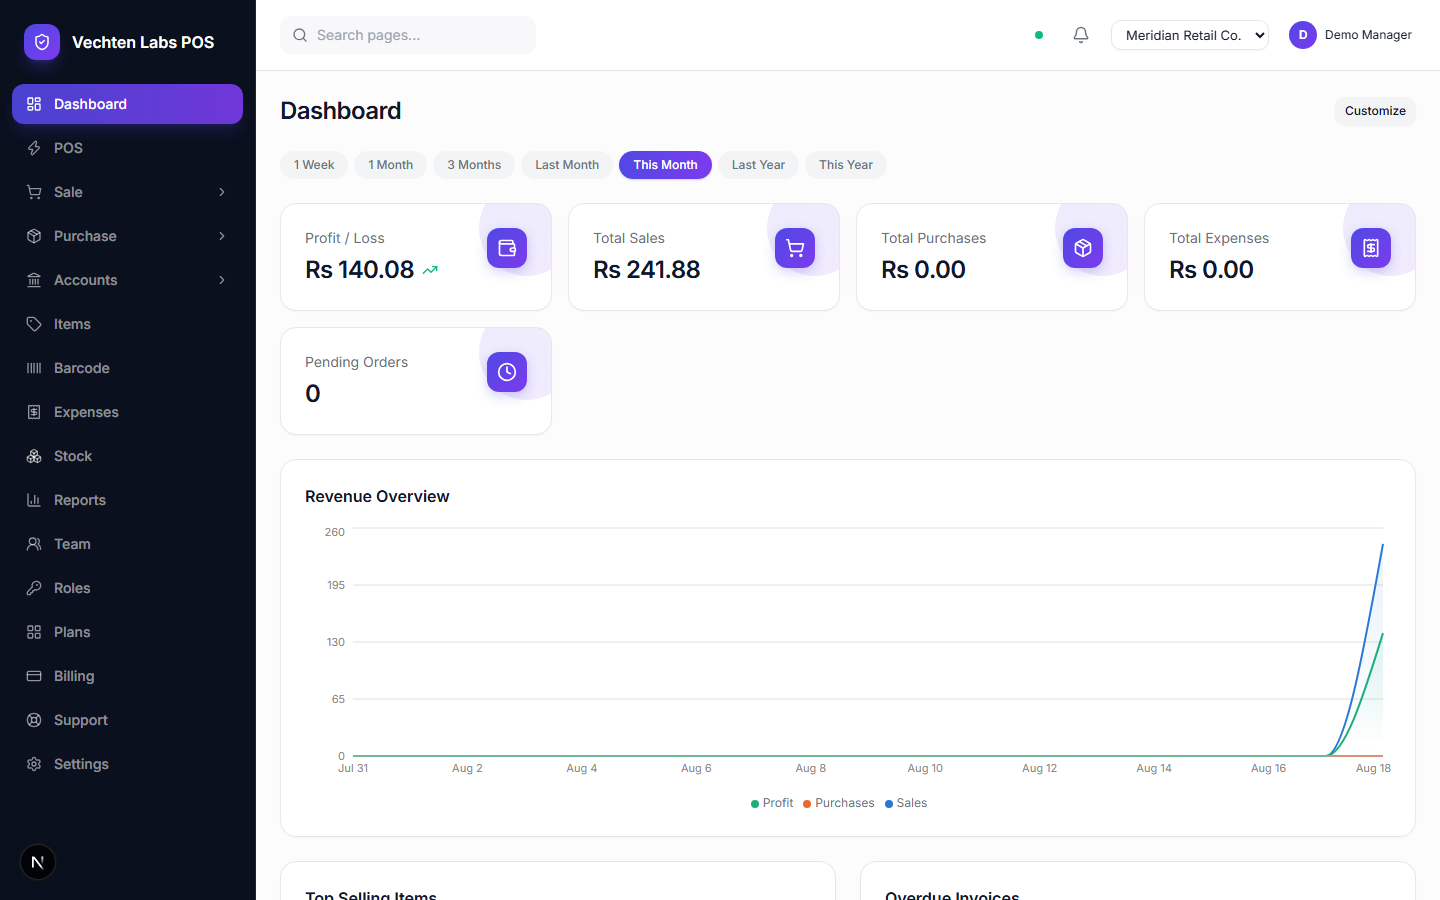
Task: Click the notification bell icon
Action: click(x=1081, y=35)
